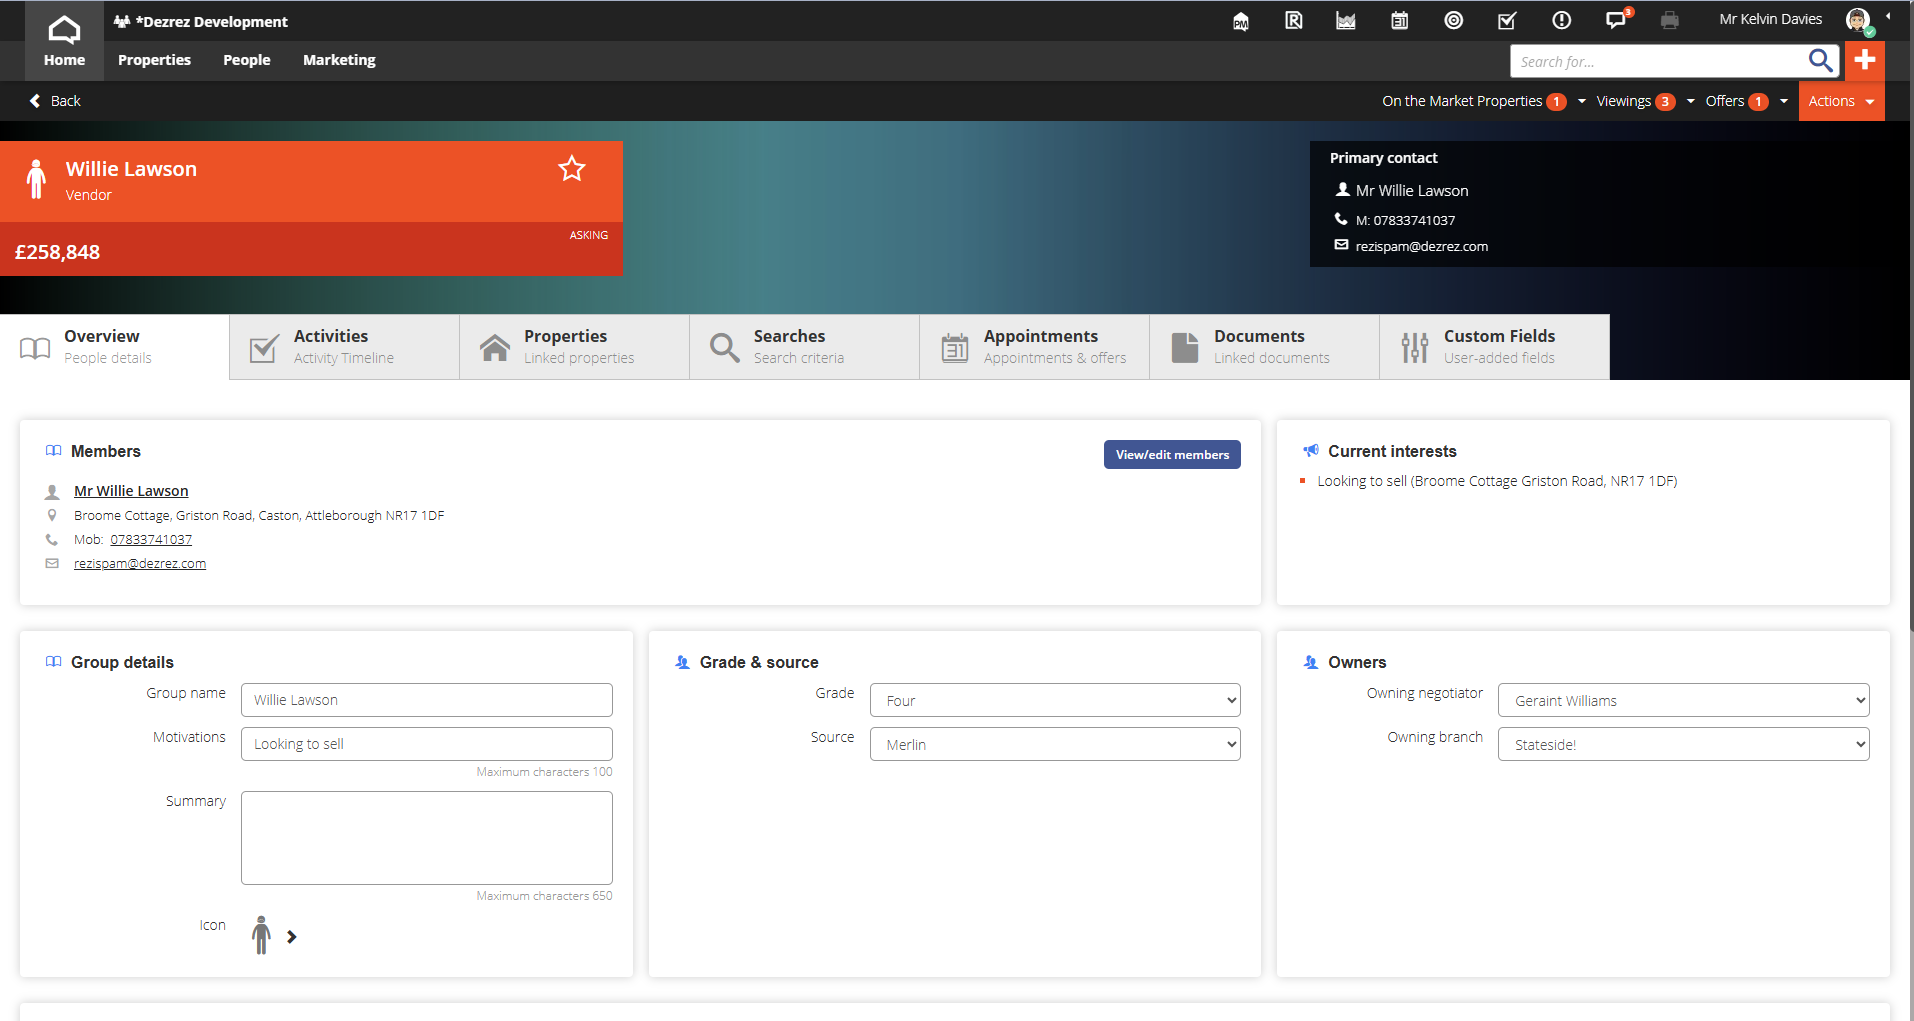Screen dimensions: 1914x1021
Task: Click the target goals icon
Action: click(x=1454, y=21)
